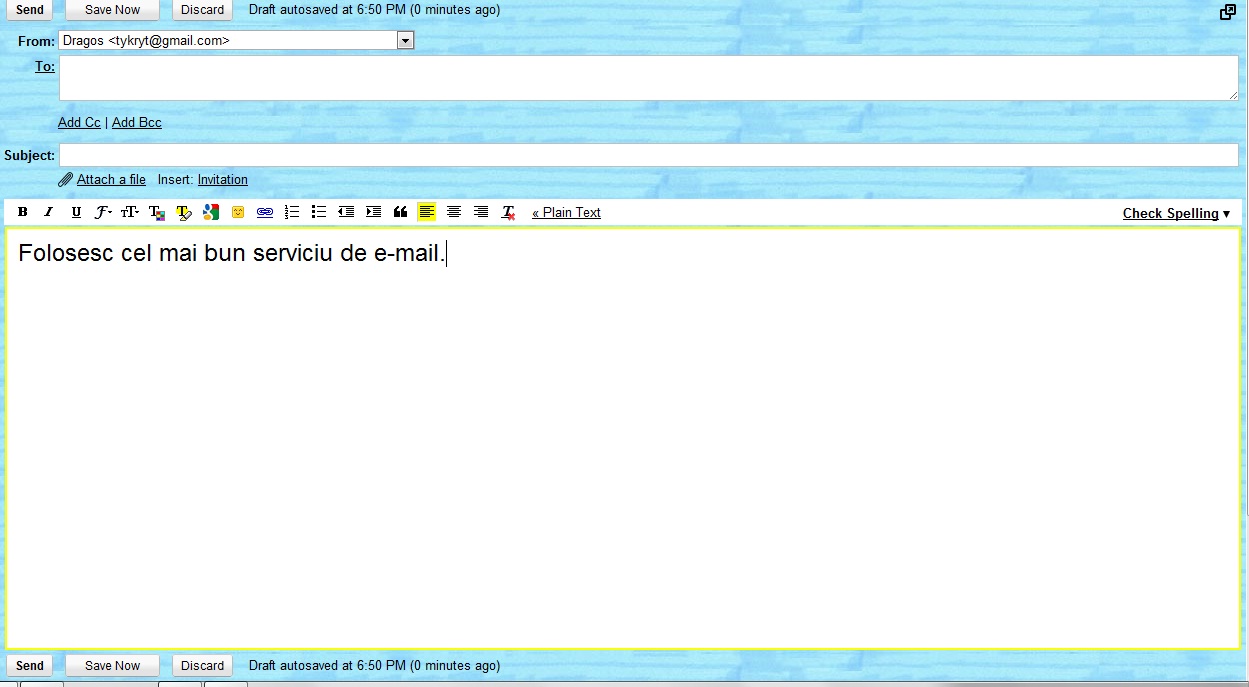1249x687 pixels.
Task: Click the top Send button
Action: pos(30,10)
